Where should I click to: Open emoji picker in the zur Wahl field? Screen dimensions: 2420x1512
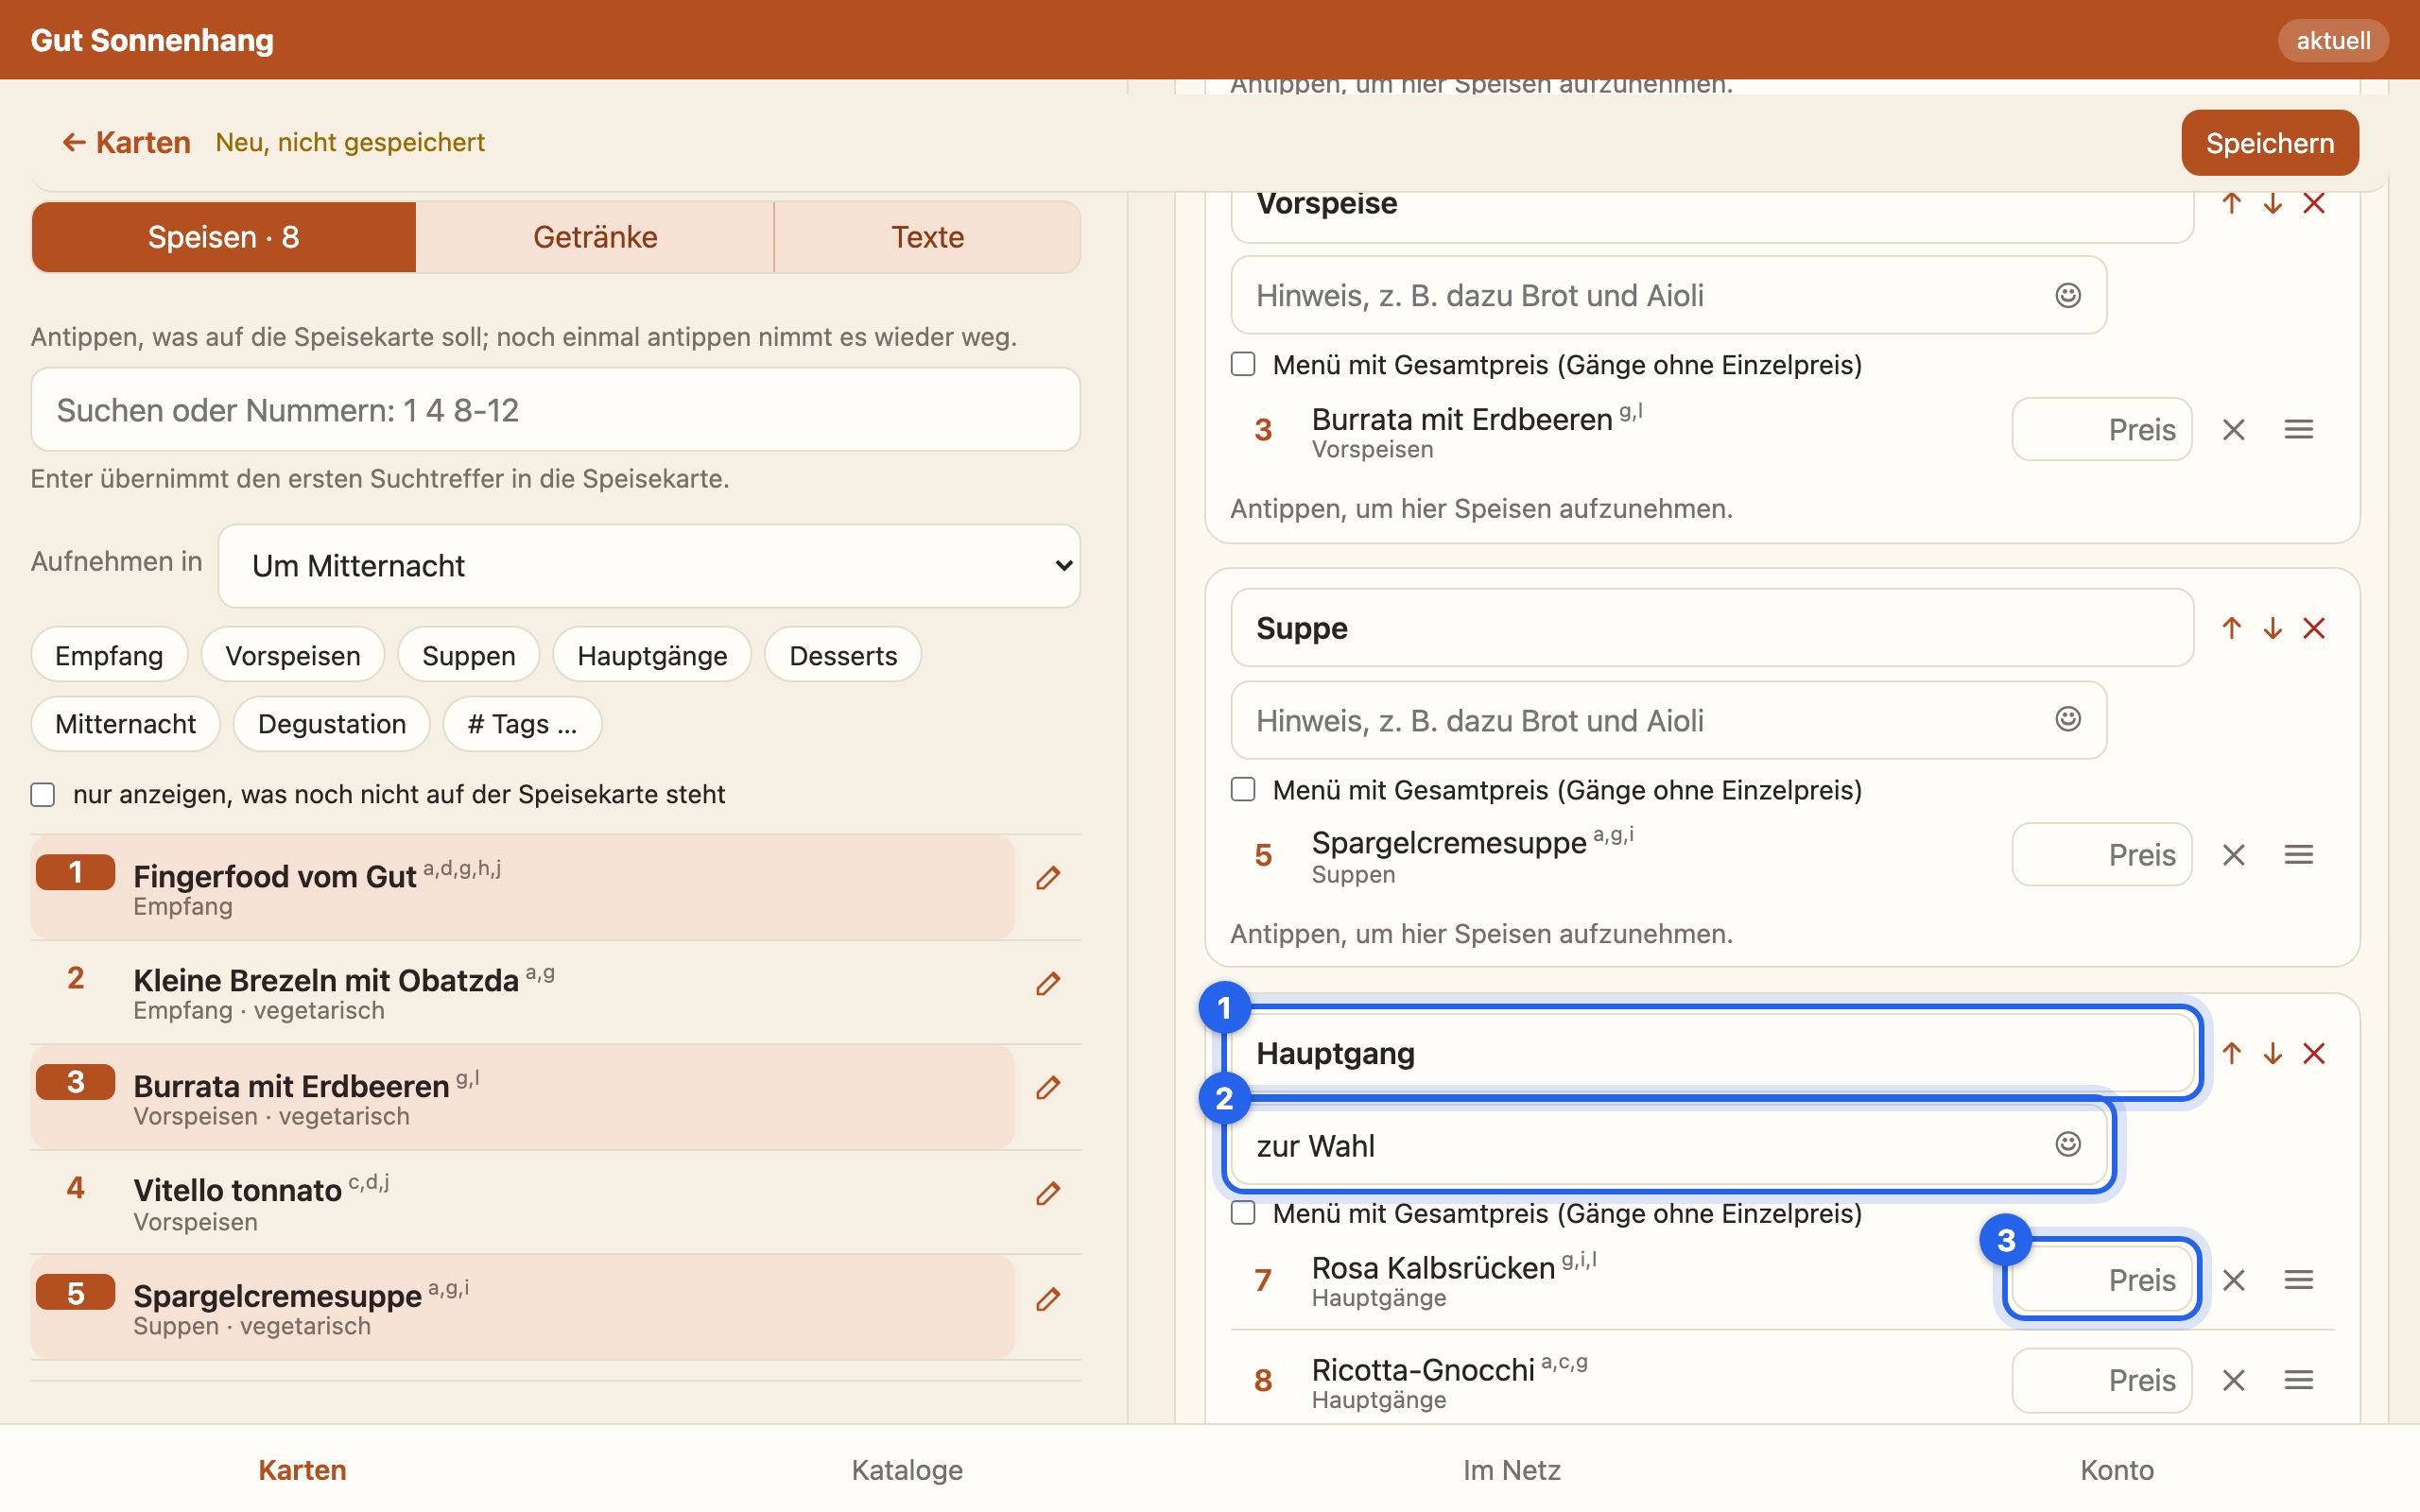(2067, 1144)
